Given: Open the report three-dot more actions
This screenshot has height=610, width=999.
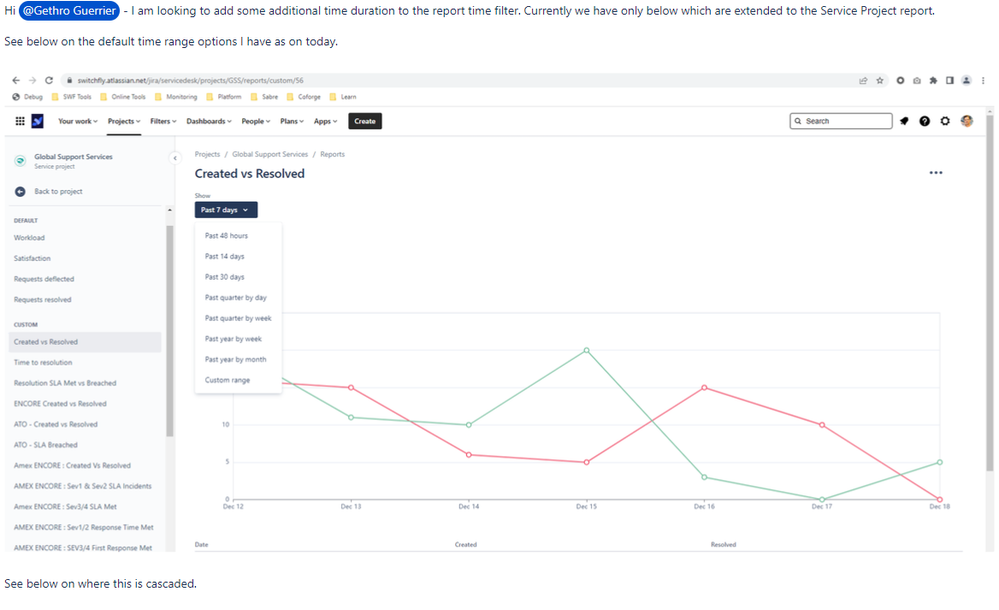Looking at the screenshot, I should pyautogui.click(x=935, y=173).
